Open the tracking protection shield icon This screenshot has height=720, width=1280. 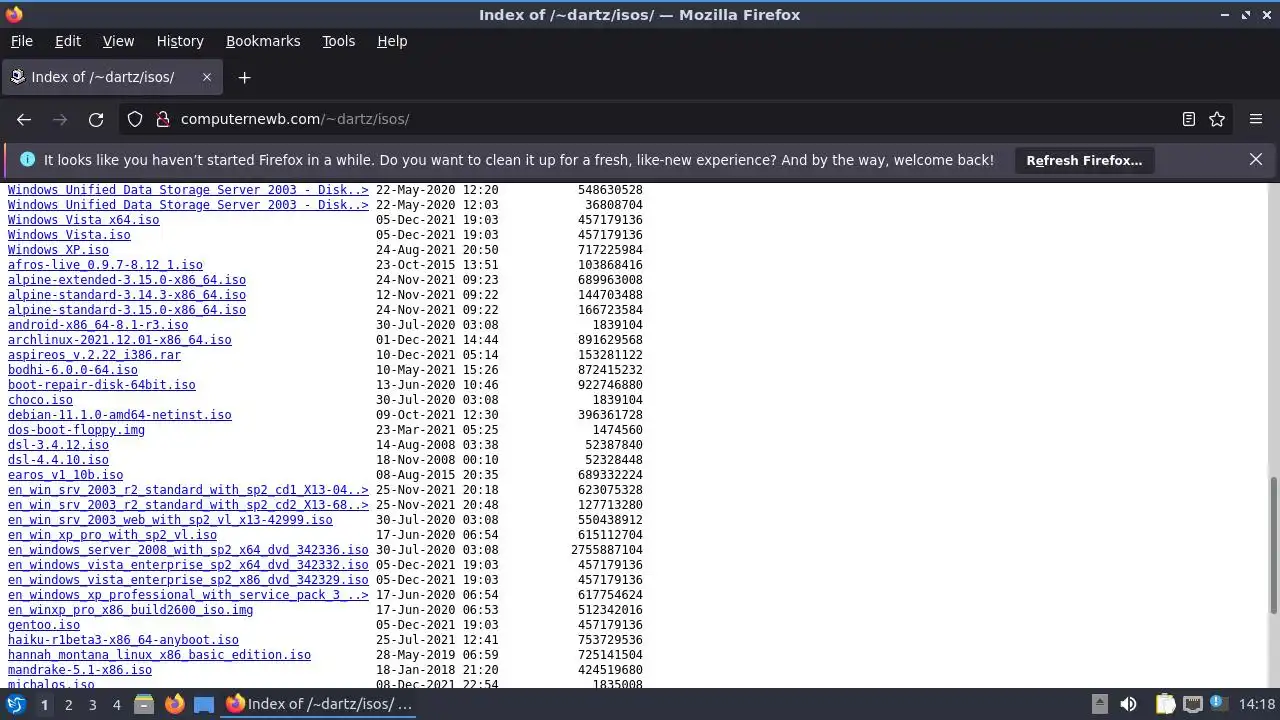click(135, 119)
